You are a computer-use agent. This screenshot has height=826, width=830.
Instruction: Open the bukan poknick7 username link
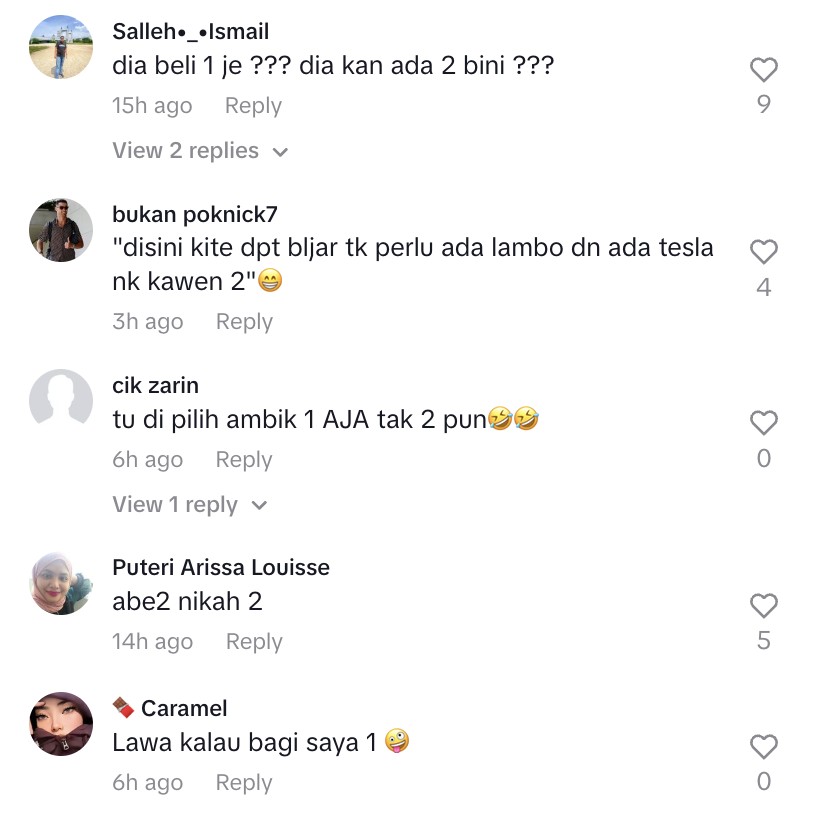pyautogui.click(x=195, y=214)
